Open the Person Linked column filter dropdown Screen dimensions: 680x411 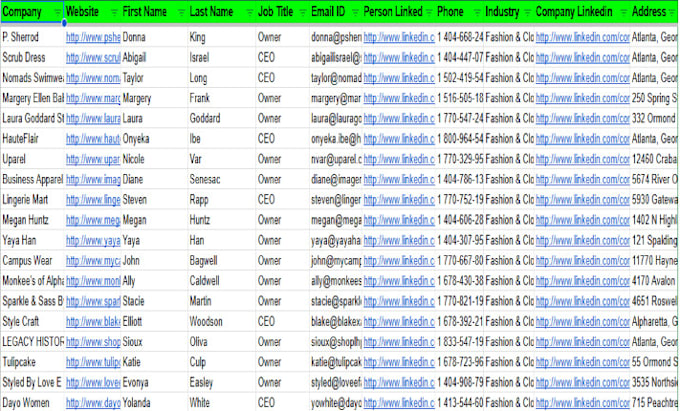click(x=429, y=13)
